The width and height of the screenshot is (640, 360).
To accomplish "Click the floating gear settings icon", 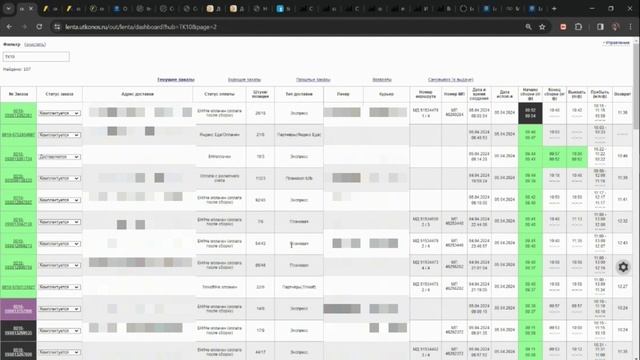I will point(623,267).
